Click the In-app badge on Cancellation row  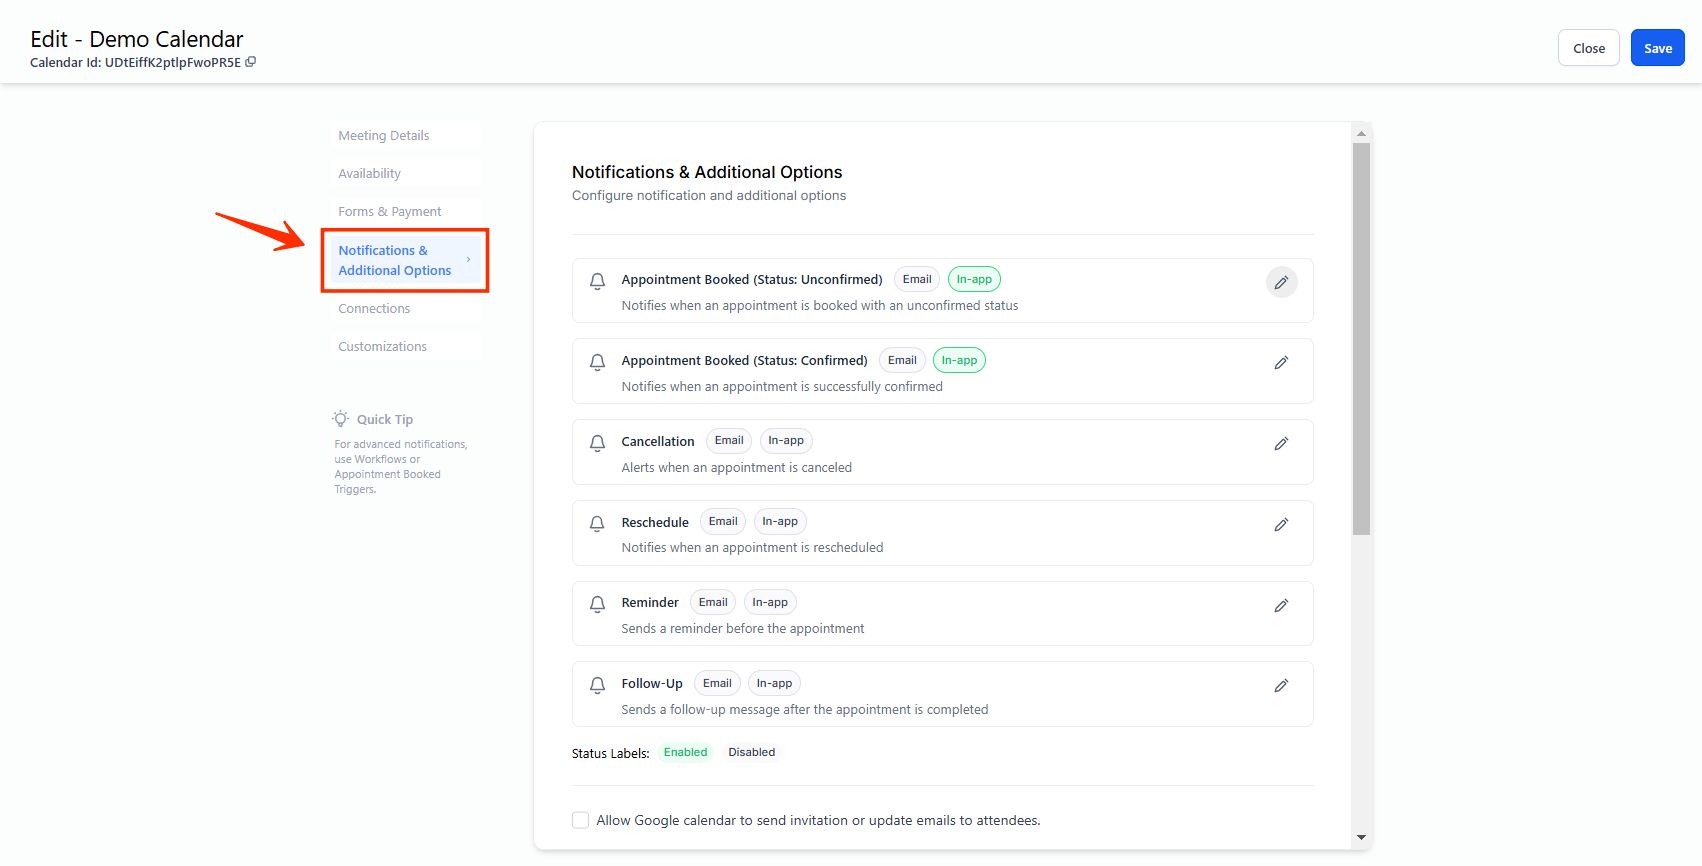pos(786,441)
